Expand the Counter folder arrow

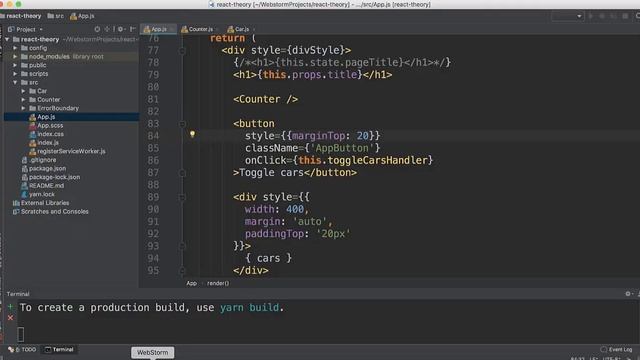(23, 100)
